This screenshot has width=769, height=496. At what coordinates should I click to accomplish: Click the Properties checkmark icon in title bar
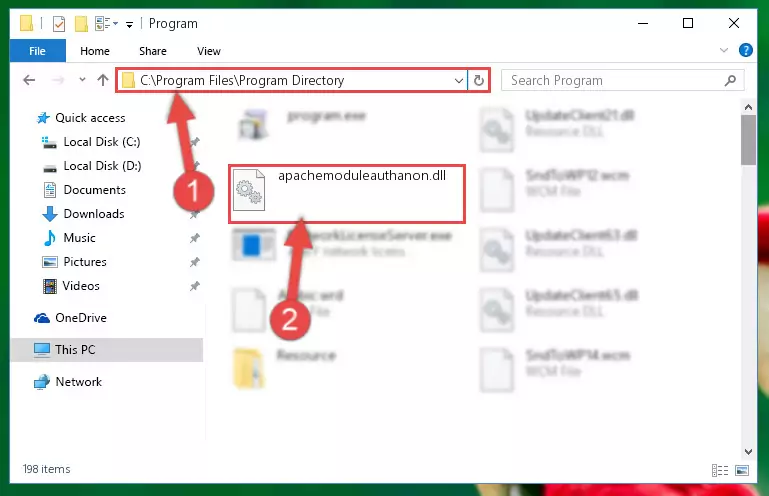59,24
